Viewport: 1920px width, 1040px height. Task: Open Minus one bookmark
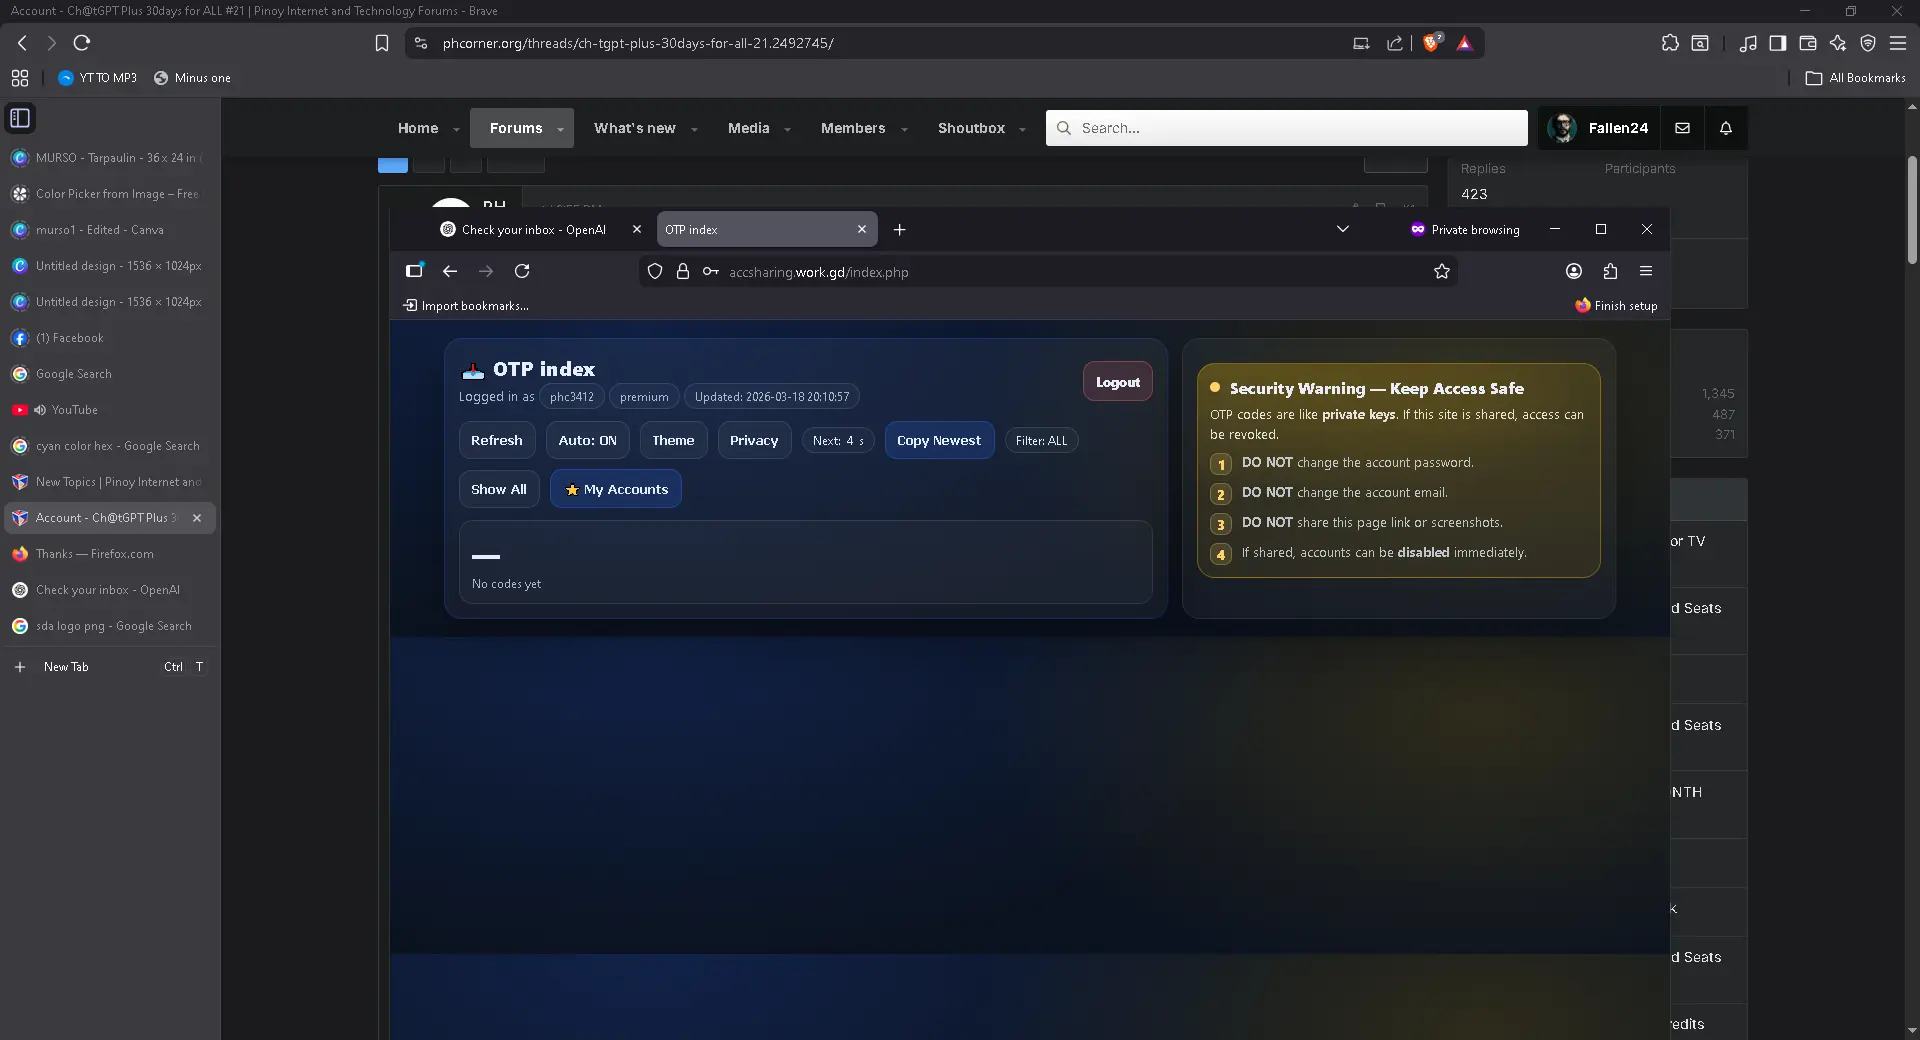[192, 78]
